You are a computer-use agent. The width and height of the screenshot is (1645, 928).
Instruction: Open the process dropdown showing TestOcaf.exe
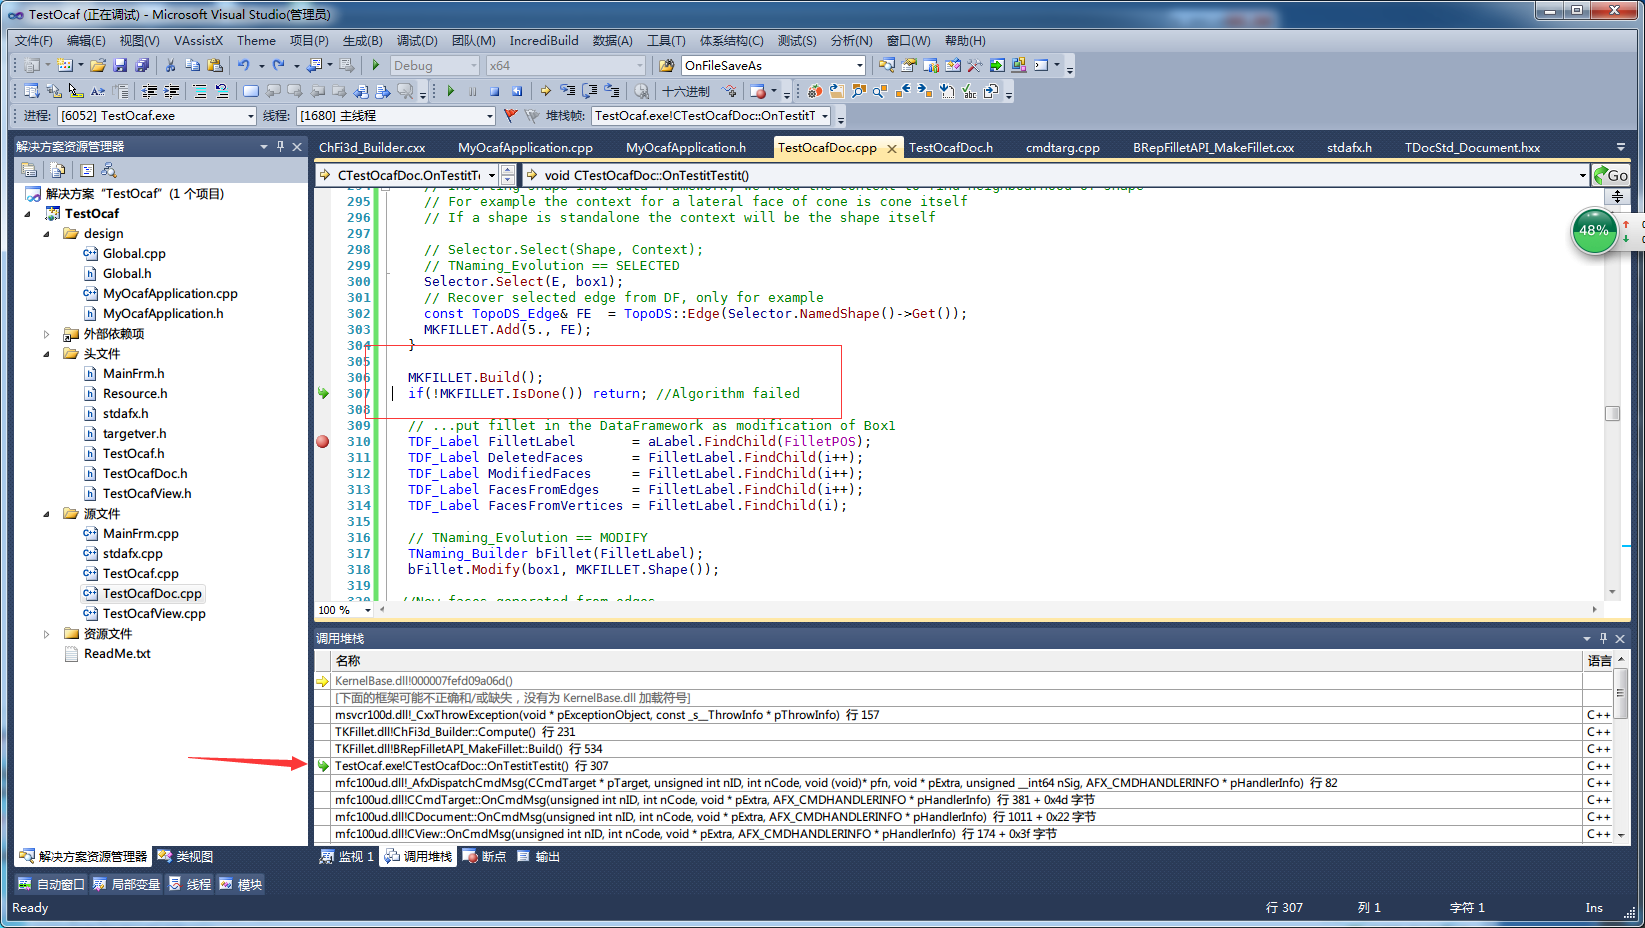(x=250, y=116)
